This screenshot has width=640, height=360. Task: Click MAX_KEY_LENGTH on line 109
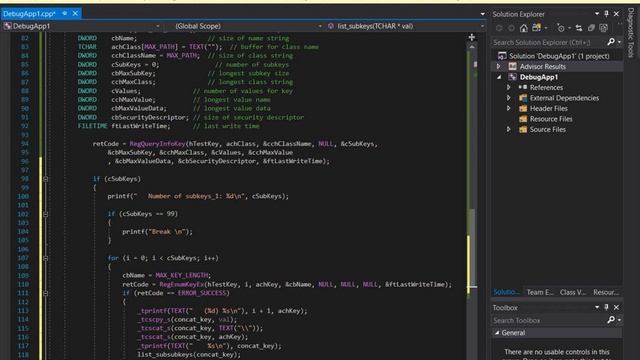182,275
